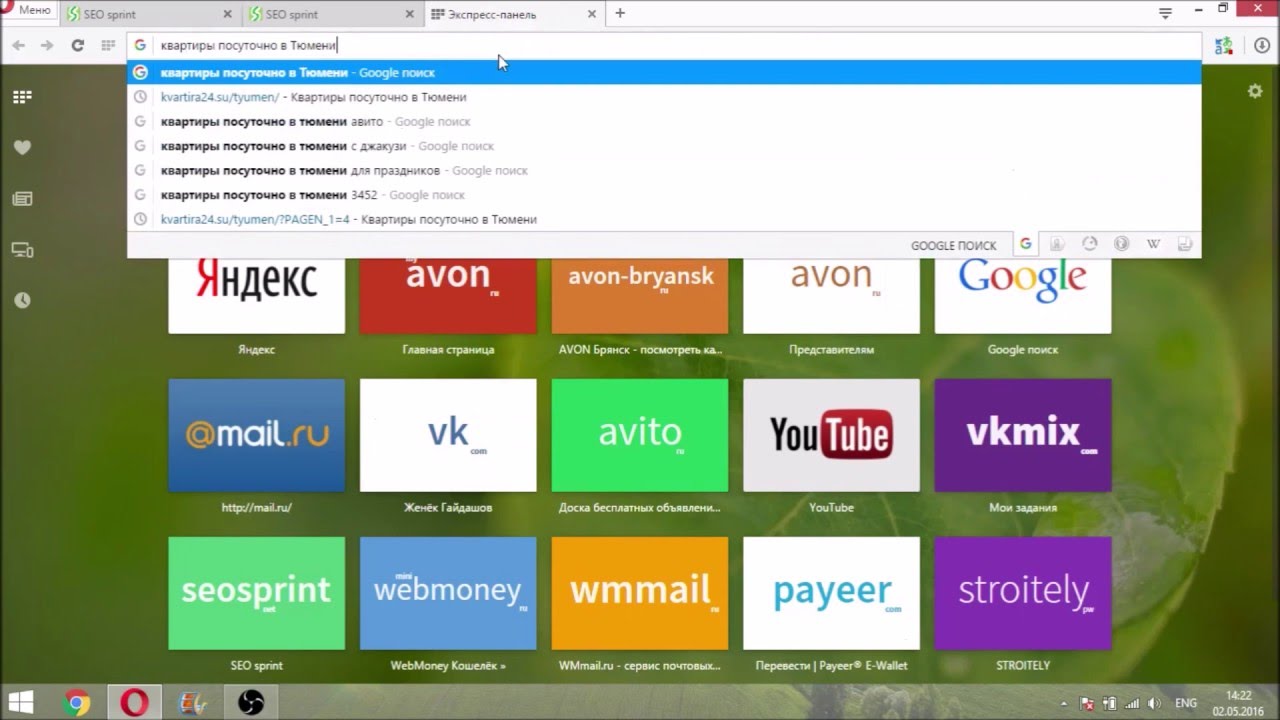Image resolution: width=1280 pixels, height=720 pixels.
Task: Open the News icon in sidebar
Action: point(22,199)
